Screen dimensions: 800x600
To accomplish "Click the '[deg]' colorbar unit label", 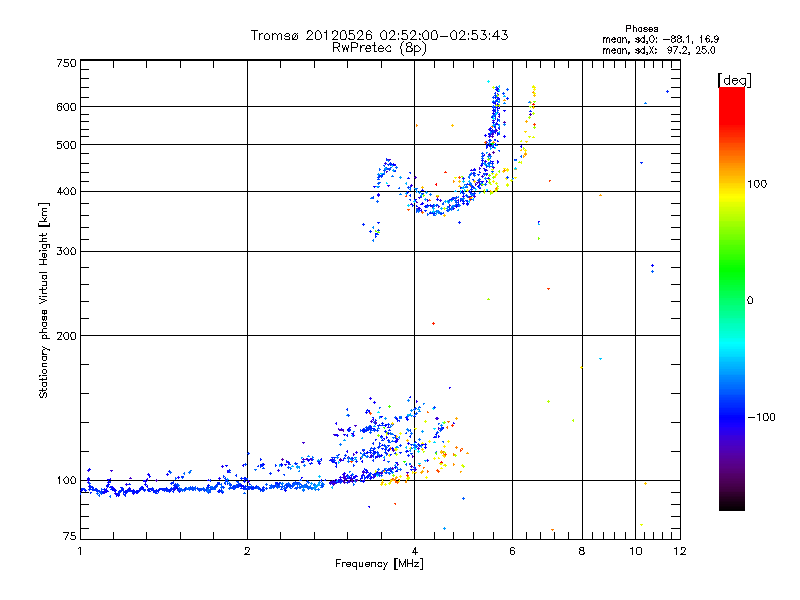I will [x=734, y=80].
